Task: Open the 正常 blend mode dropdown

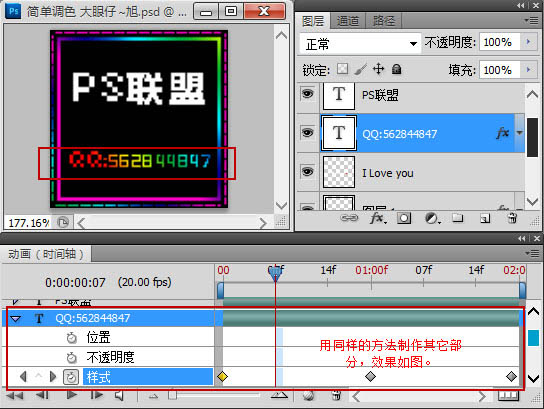Action: coord(360,44)
